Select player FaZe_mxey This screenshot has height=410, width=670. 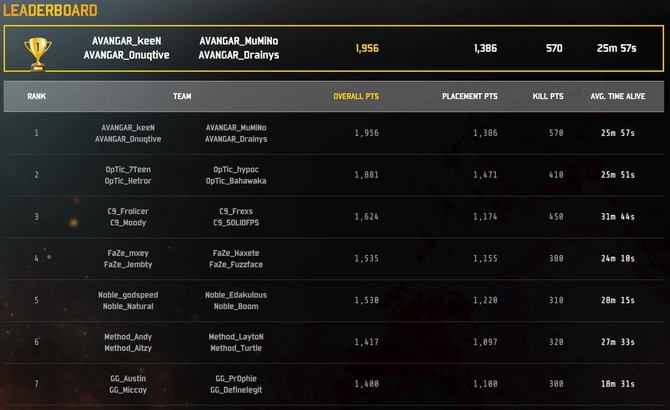click(x=129, y=253)
